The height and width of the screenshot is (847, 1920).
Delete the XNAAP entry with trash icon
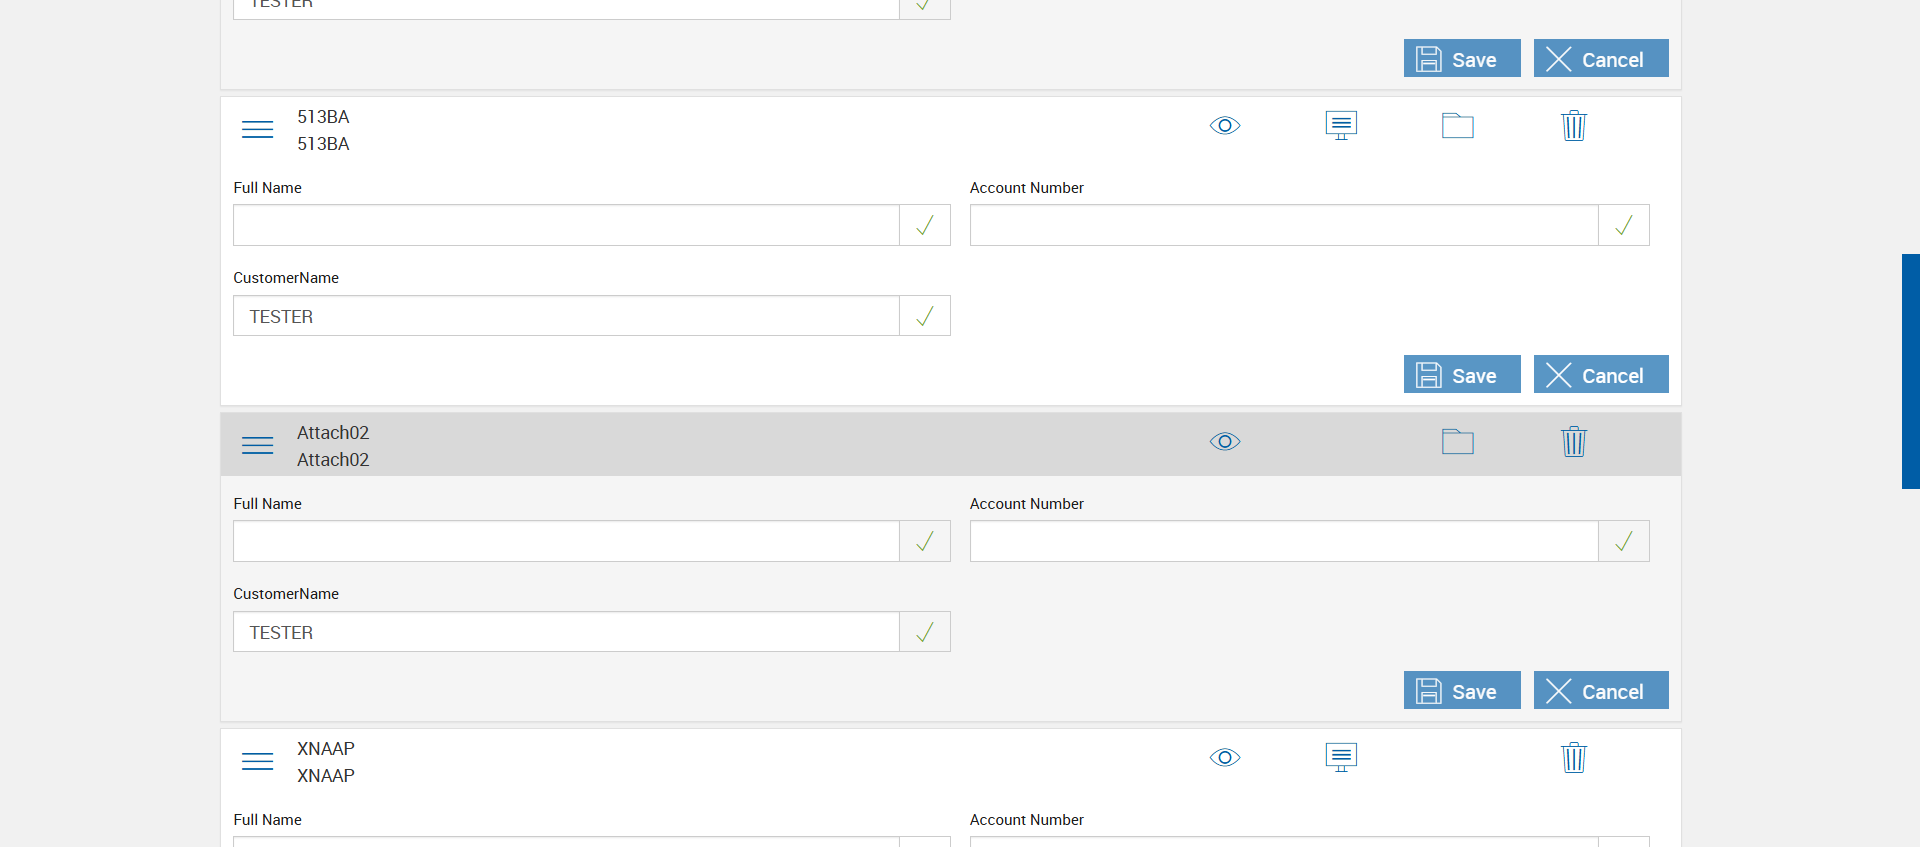click(x=1573, y=758)
